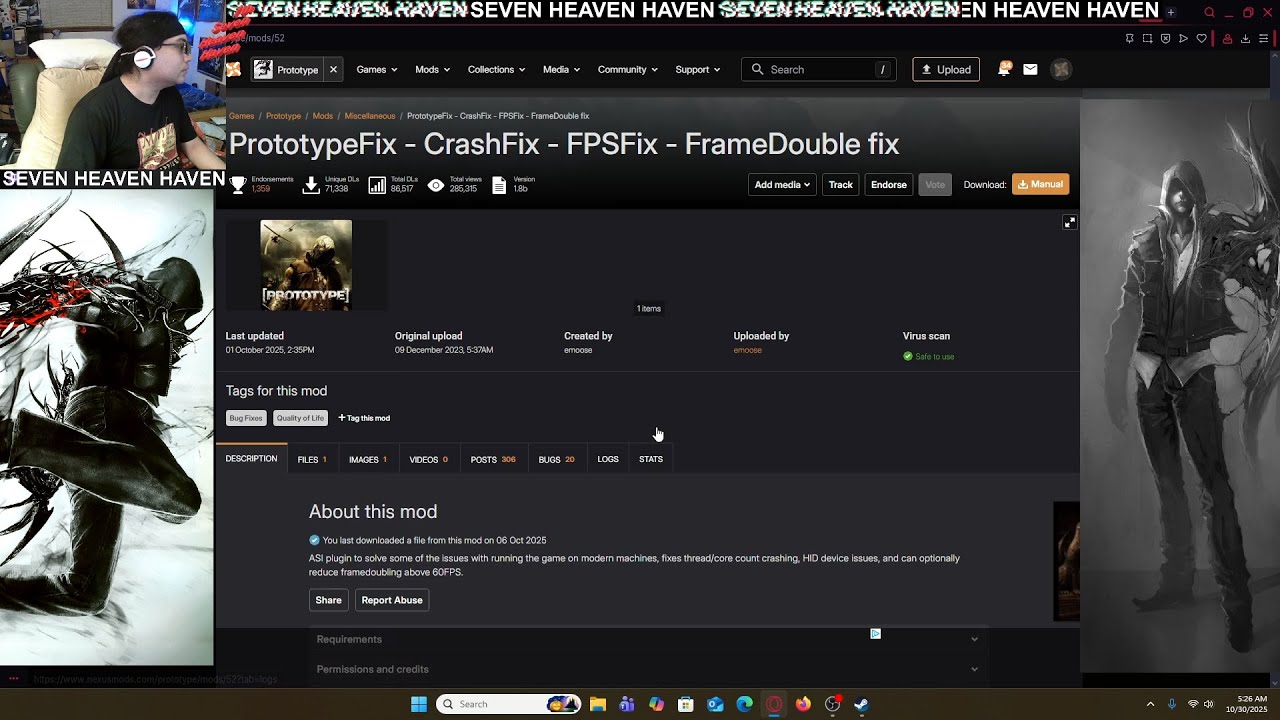1280x720 pixels.
Task: Expand the Media dropdown menu
Action: click(562, 70)
